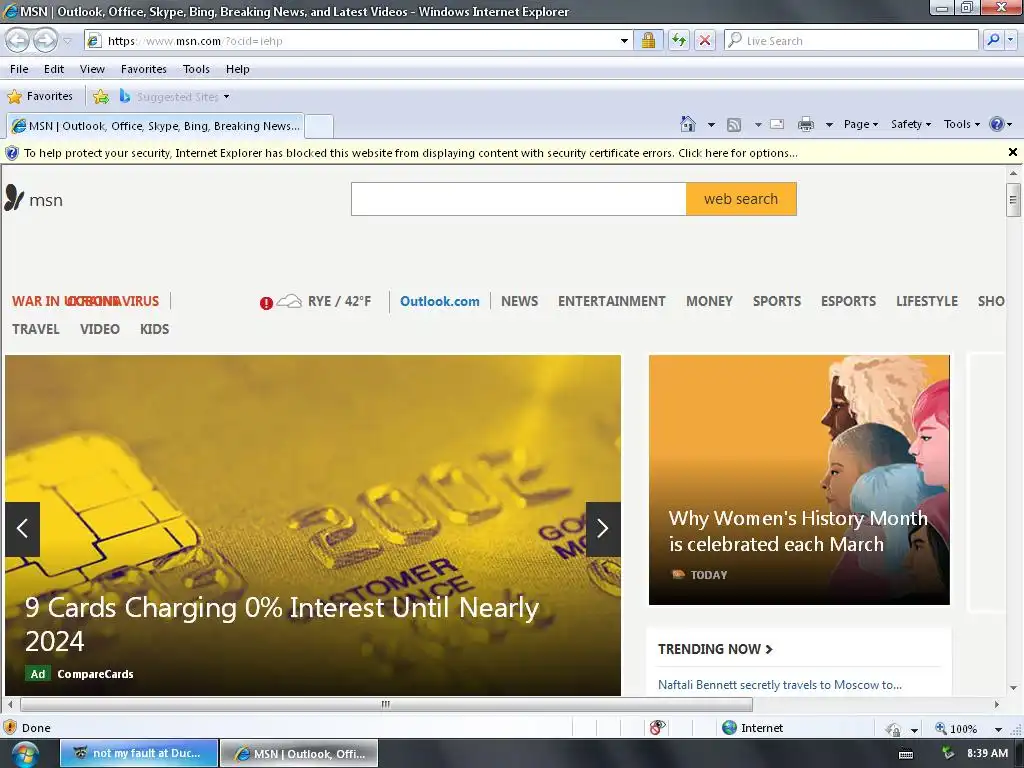
Task: Click the Favorites star button
Action: click(x=40, y=97)
